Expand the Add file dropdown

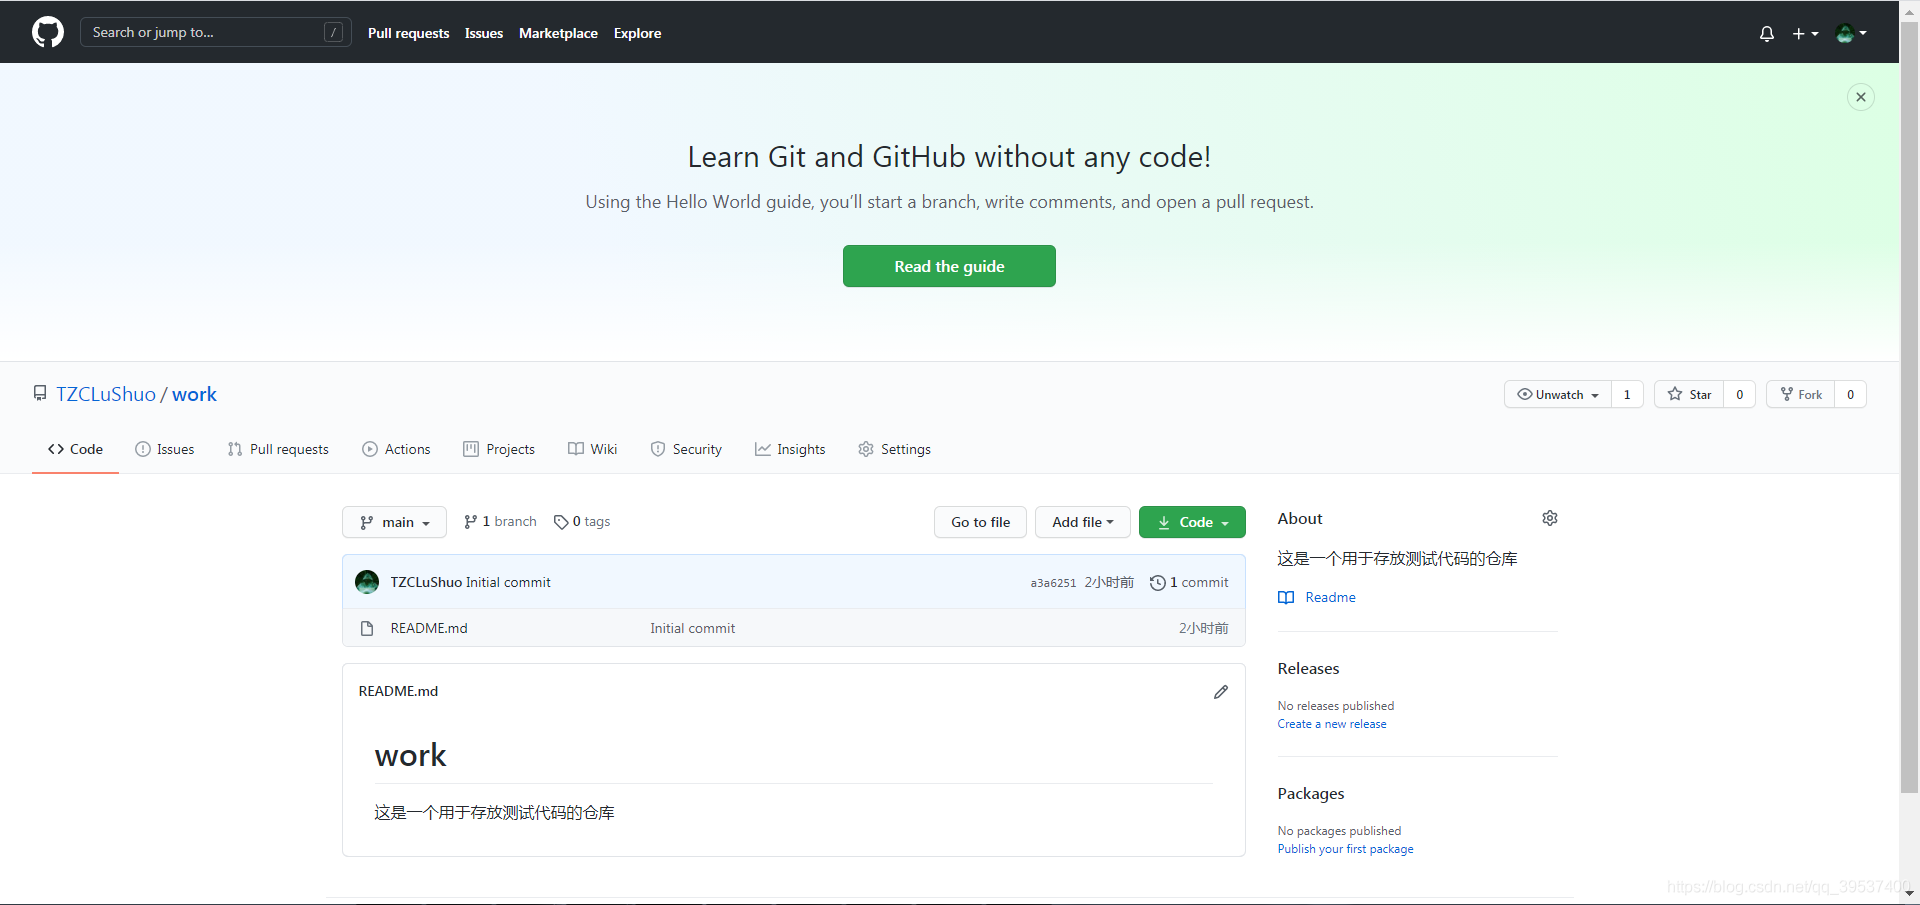point(1082,522)
